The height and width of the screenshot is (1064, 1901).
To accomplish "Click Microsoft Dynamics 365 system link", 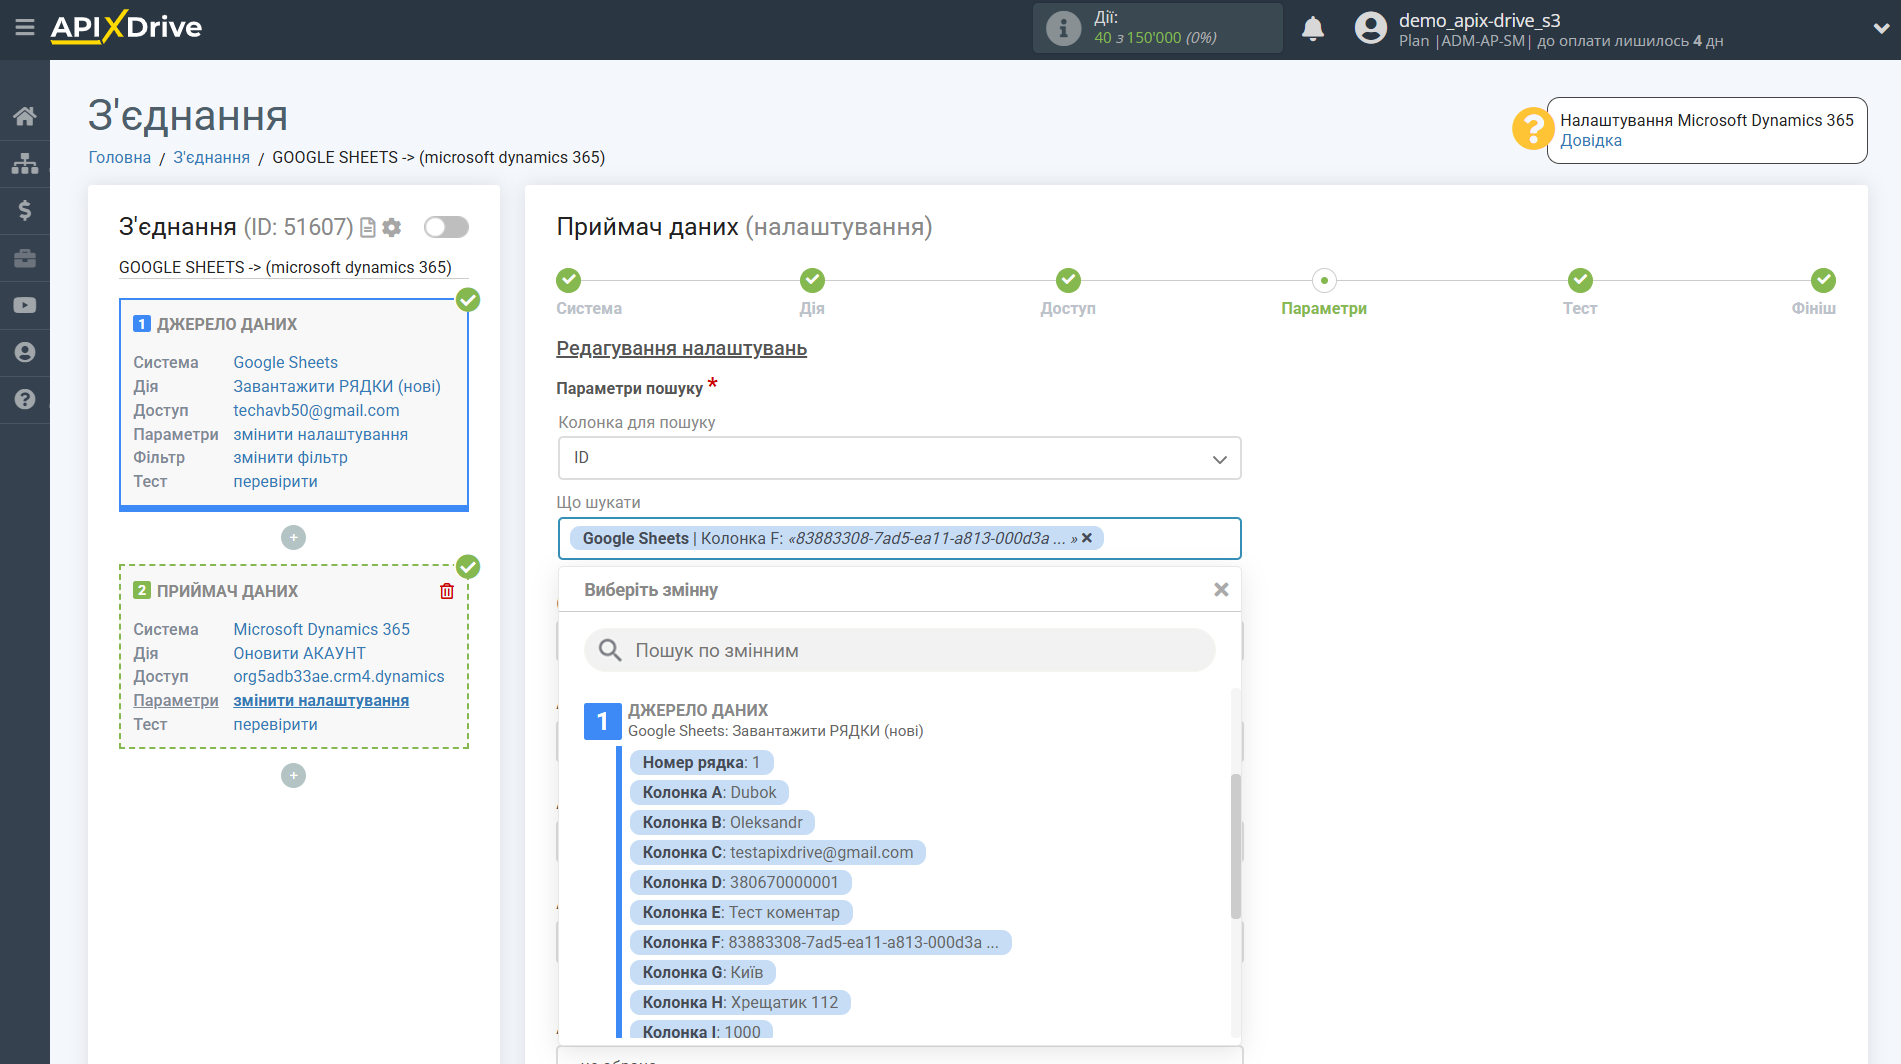I will click(322, 629).
